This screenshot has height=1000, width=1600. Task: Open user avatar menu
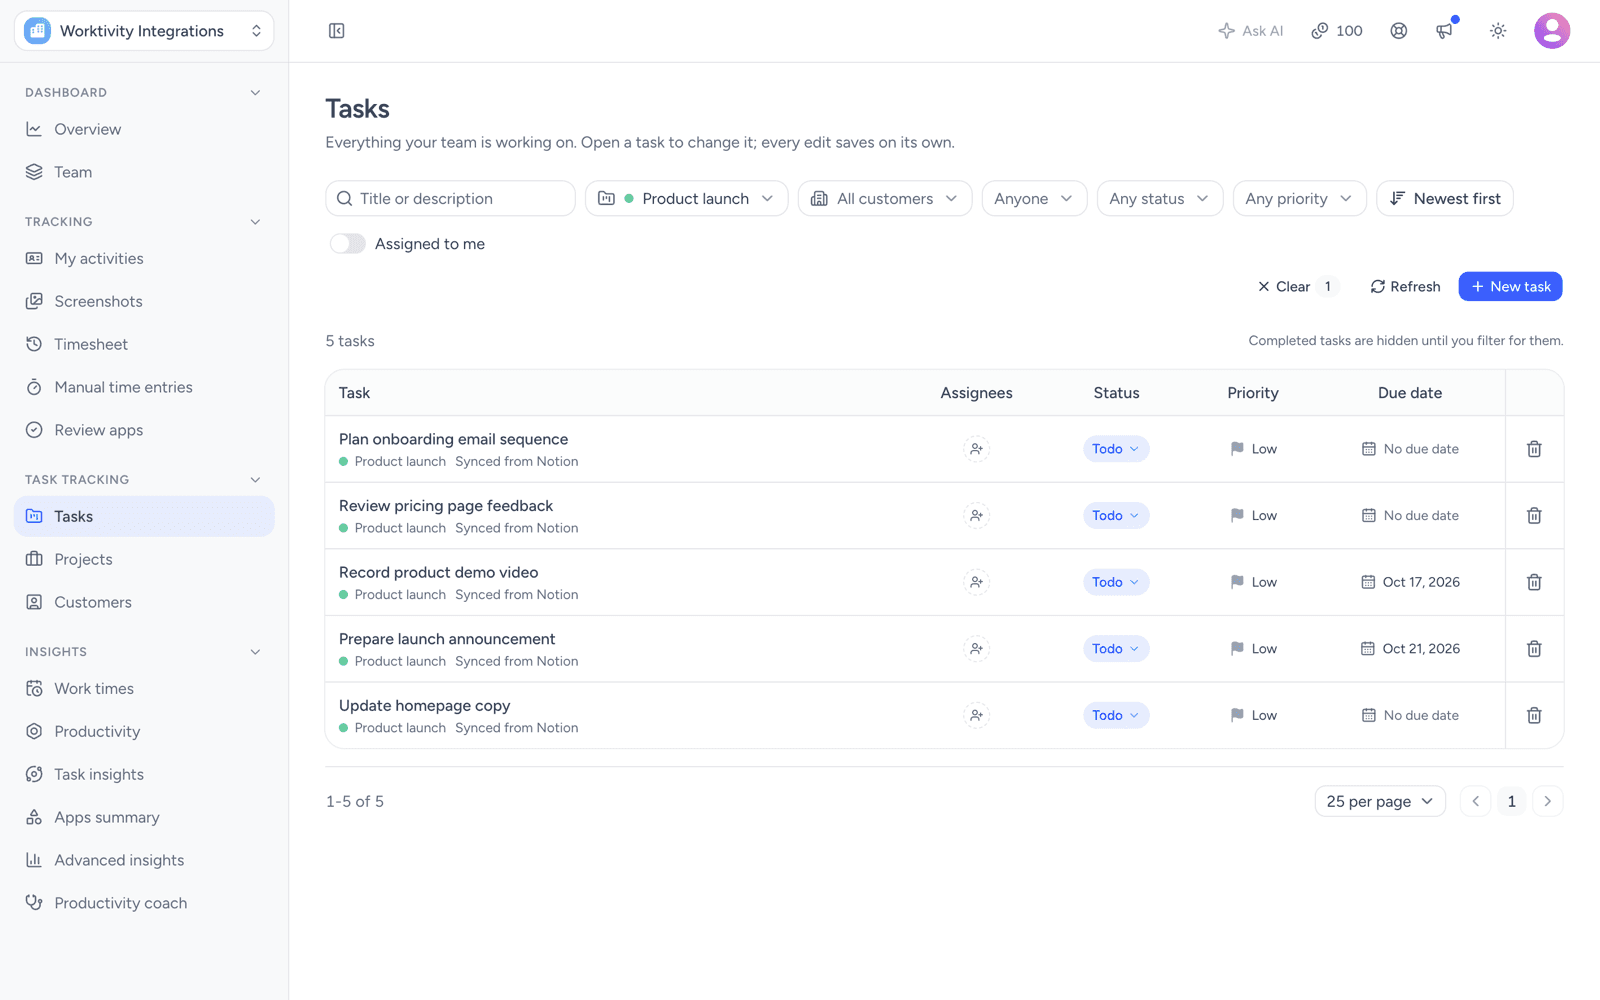coord(1552,31)
